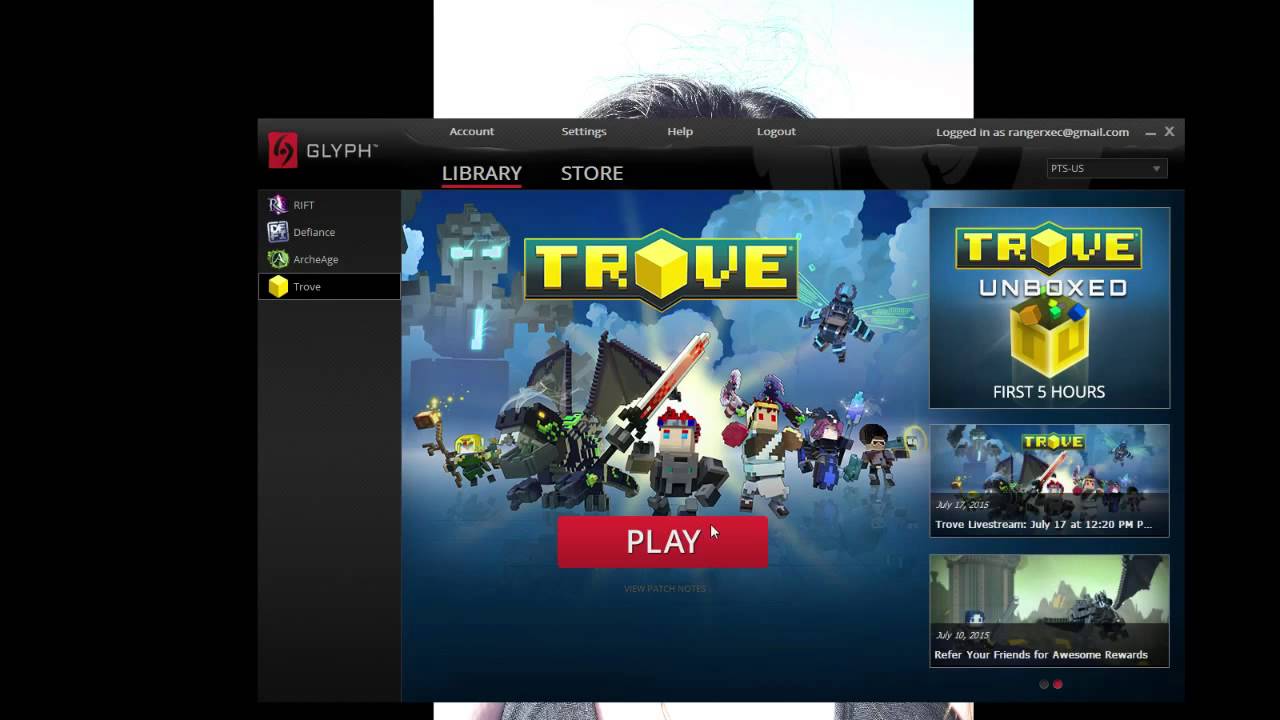Select the Defiance game icon
Viewport: 1280px width, 720px height.
278,232
